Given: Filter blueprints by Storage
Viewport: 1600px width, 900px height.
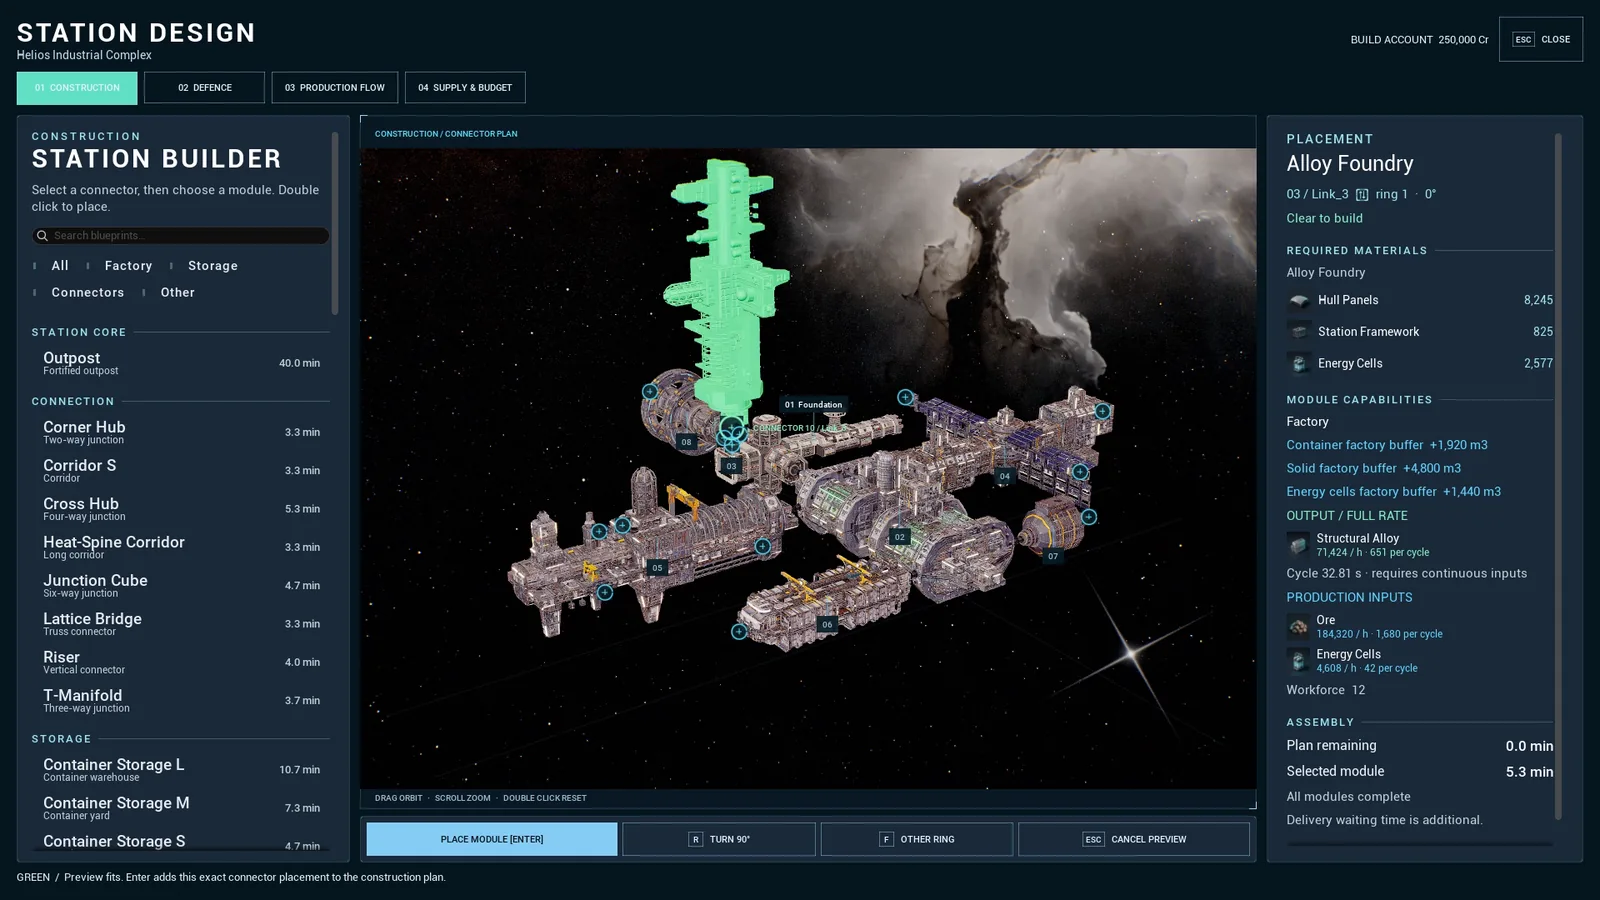Looking at the screenshot, I should point(213,266).
